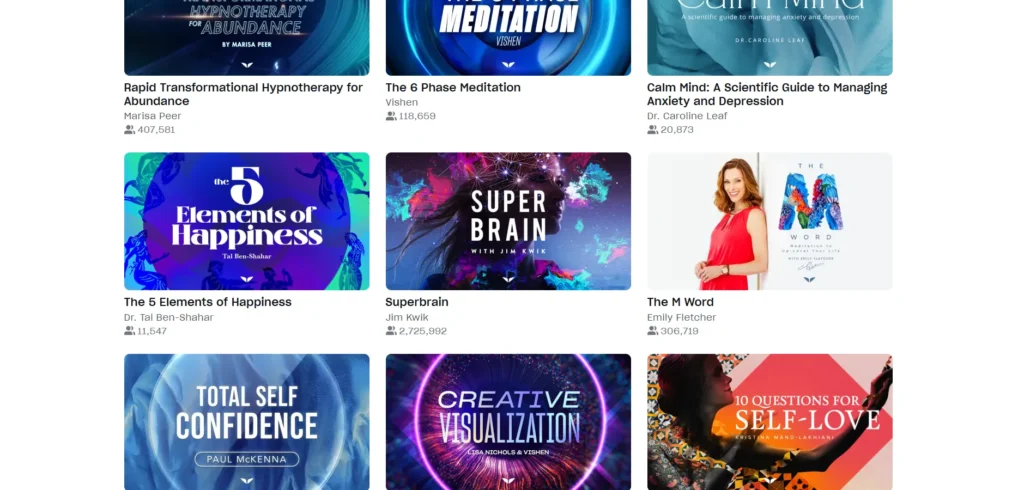Screen dimensions: 1024x490
Task: Open The M Word course thumbnail
Action: click(x=770, y=221)
